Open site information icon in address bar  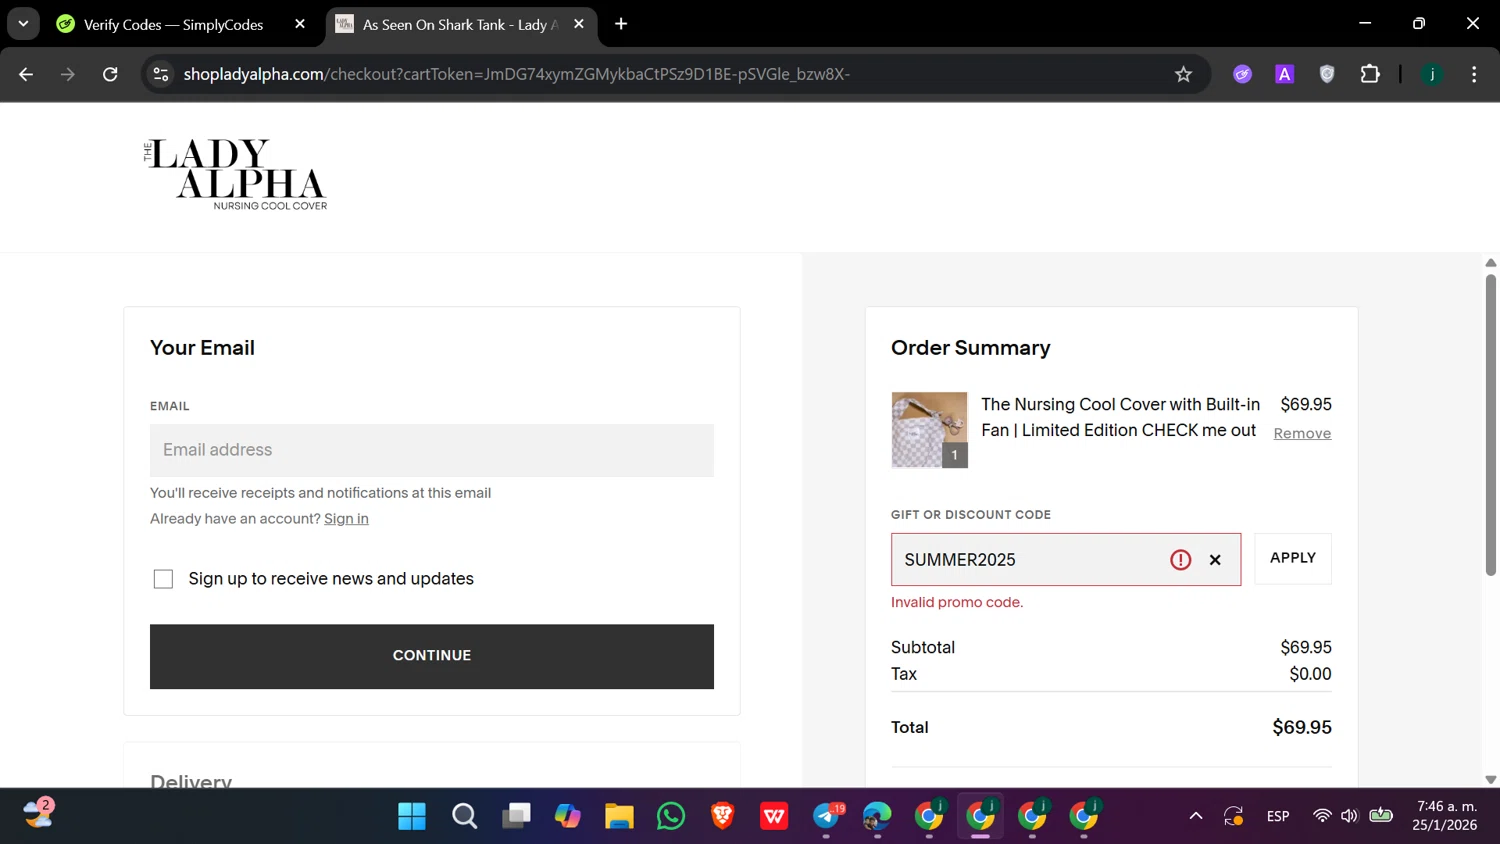click(161, 74)
